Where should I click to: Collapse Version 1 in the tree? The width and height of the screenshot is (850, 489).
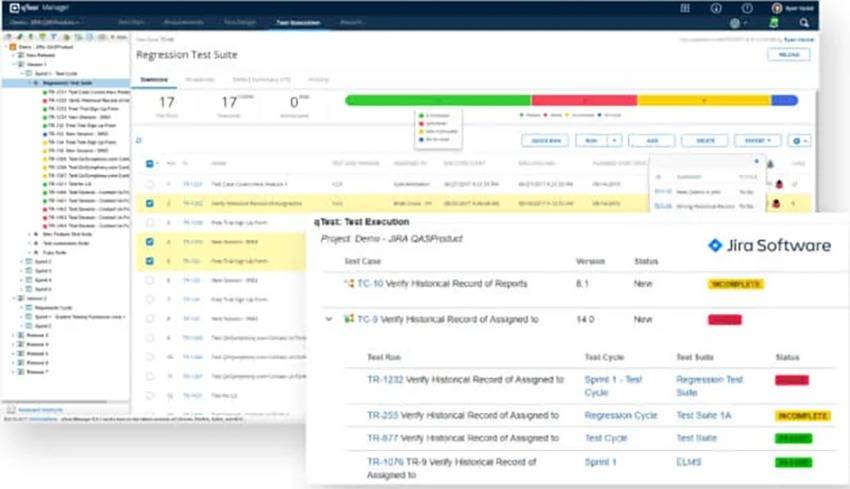pyautogui.click(x=13, y=64)
